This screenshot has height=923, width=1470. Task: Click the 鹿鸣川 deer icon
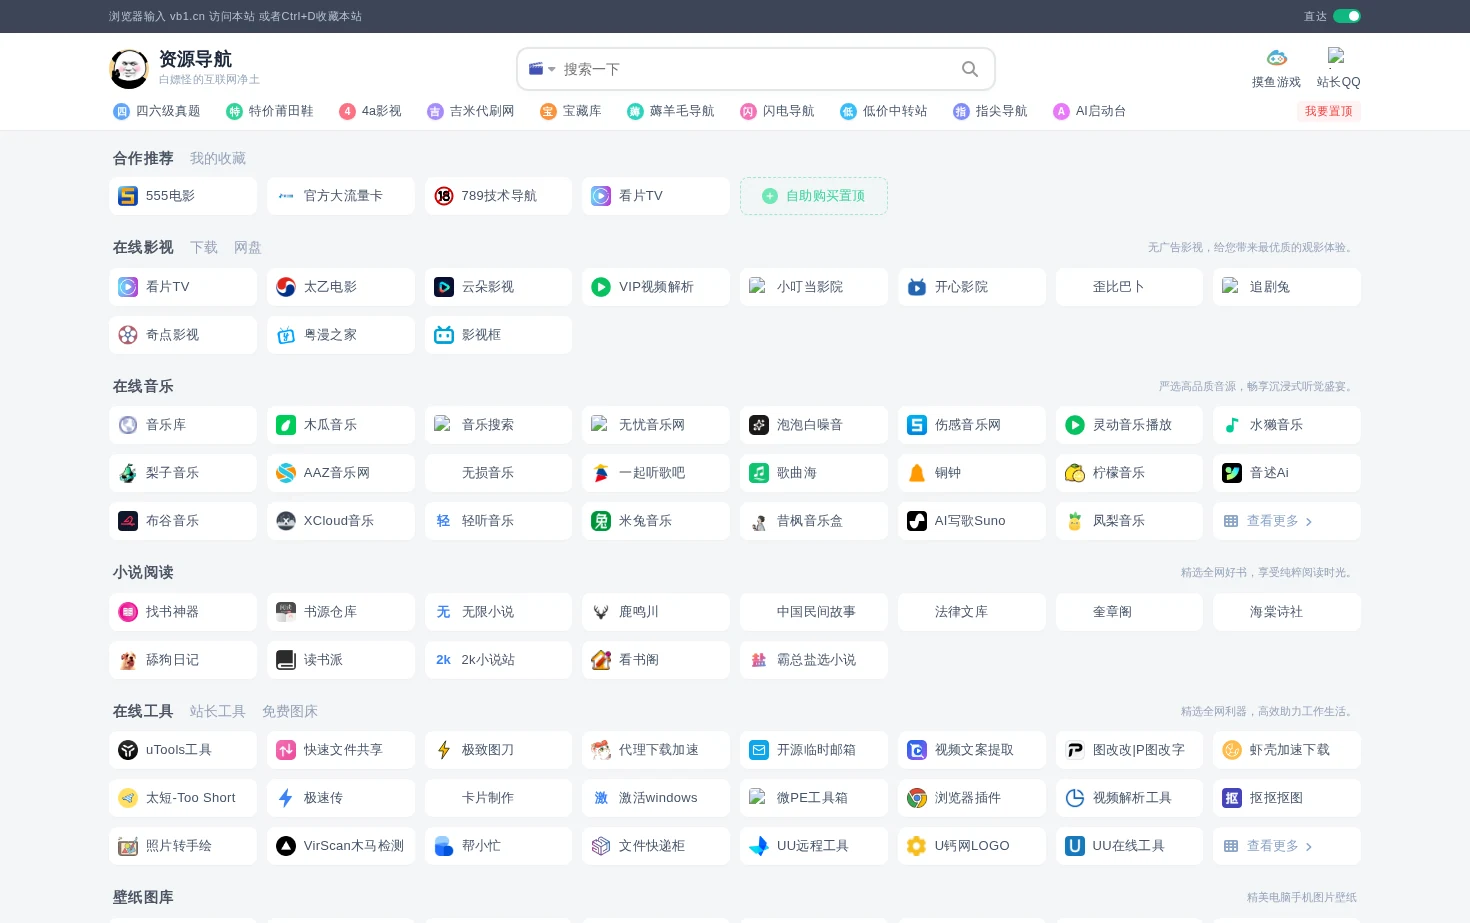(601, 612)
